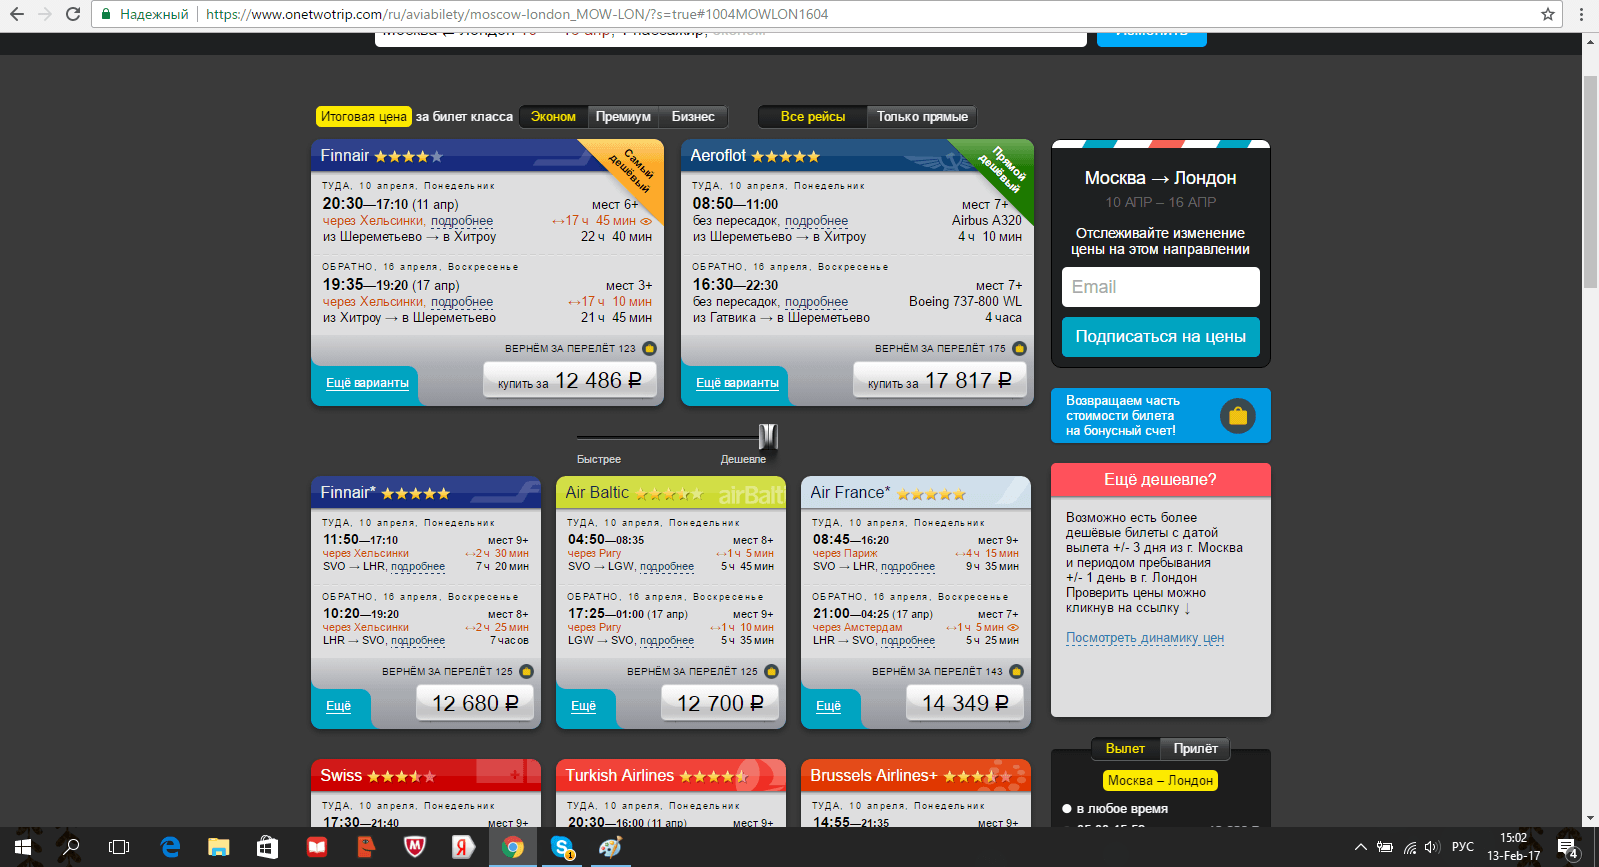Click blue 'Возвращаем часть стоимости билета' banner
The image size is (1599, 867).
pos(1160,415)
